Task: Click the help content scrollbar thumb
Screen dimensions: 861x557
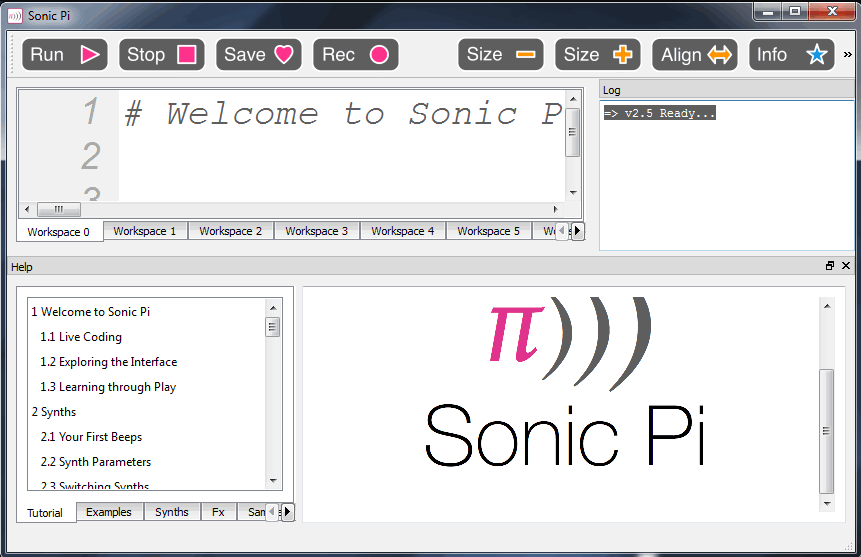Action: 826,432
